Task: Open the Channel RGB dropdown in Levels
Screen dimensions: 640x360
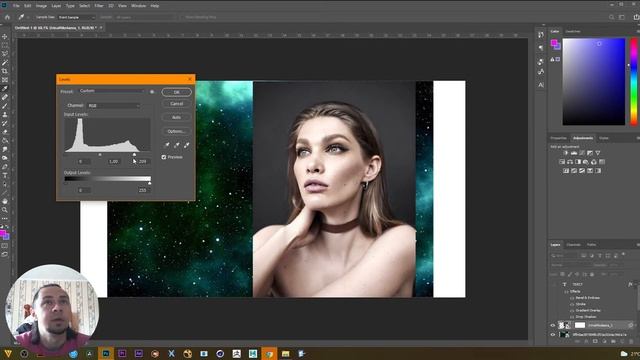Action: point(114,106)
